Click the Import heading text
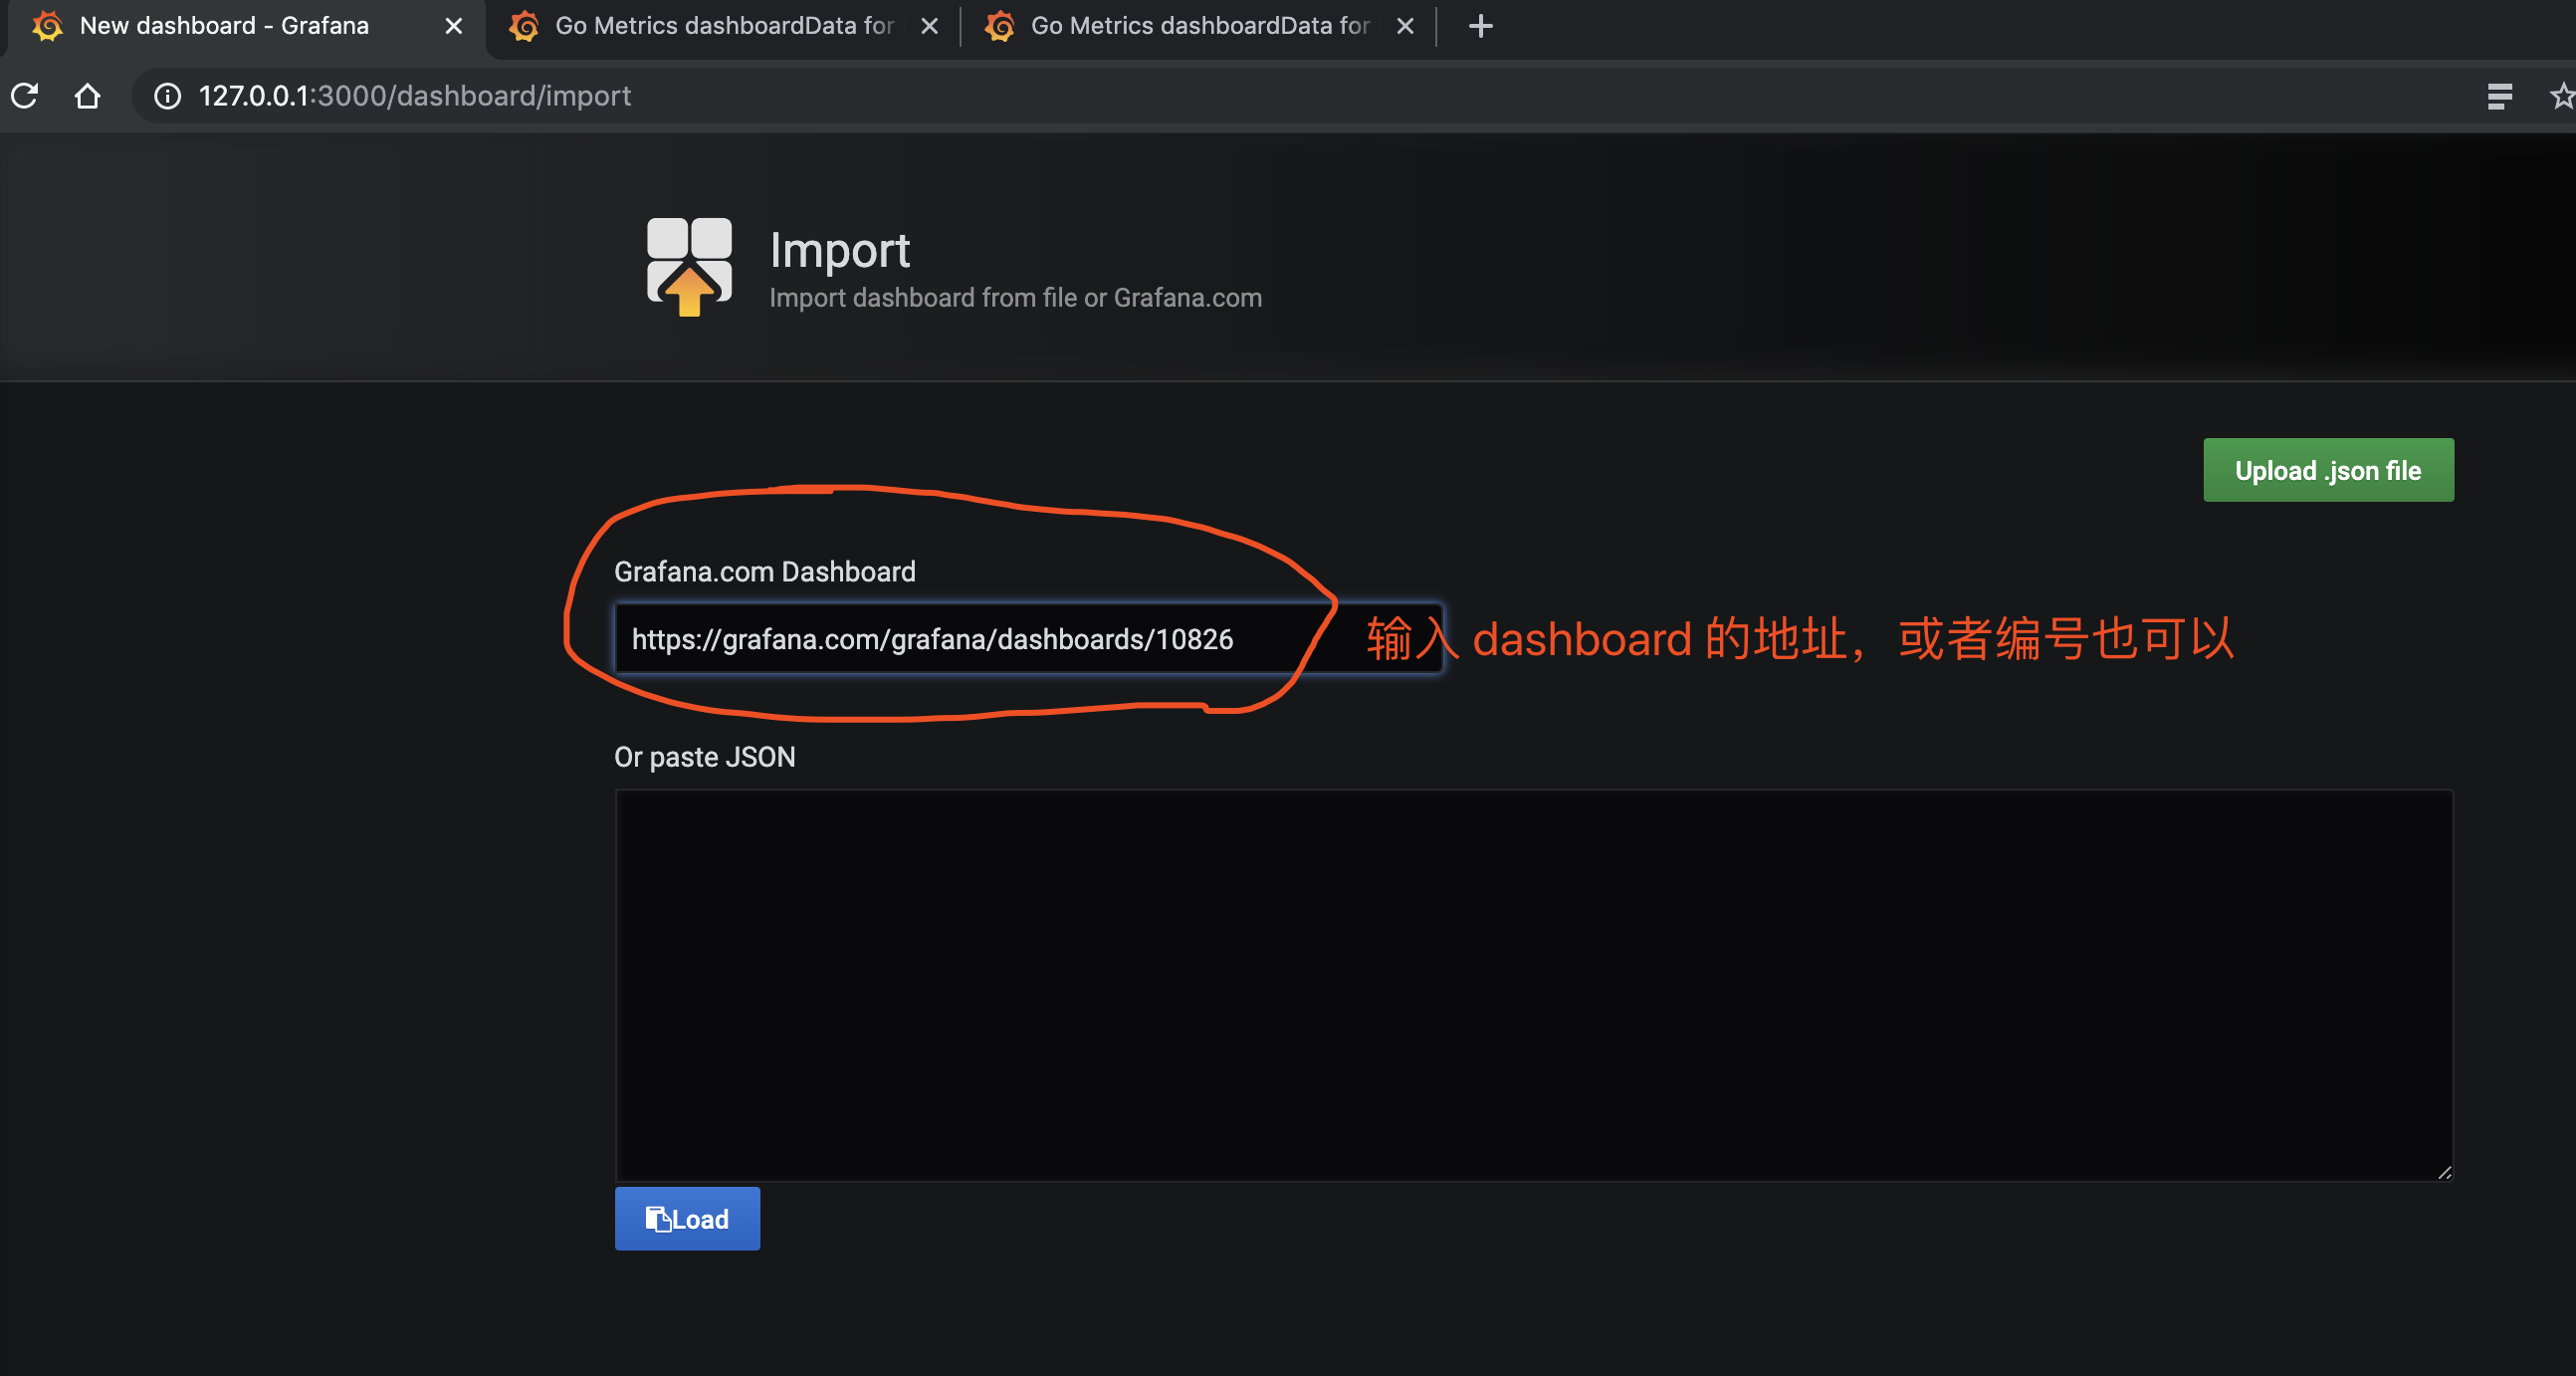This screenshot has width=2576, height=1376. [839, 250]
